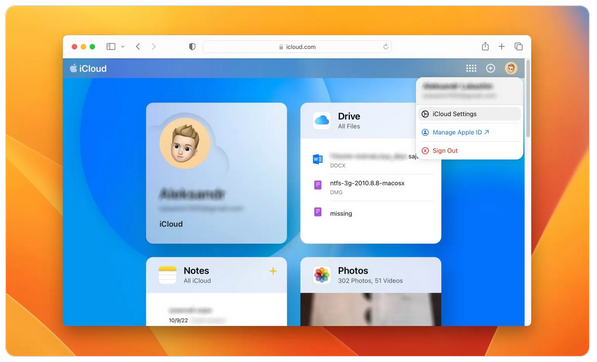The width and height of the screenshot is (597, 362).
Task: Go back with the back arrow
Action: 138,46
